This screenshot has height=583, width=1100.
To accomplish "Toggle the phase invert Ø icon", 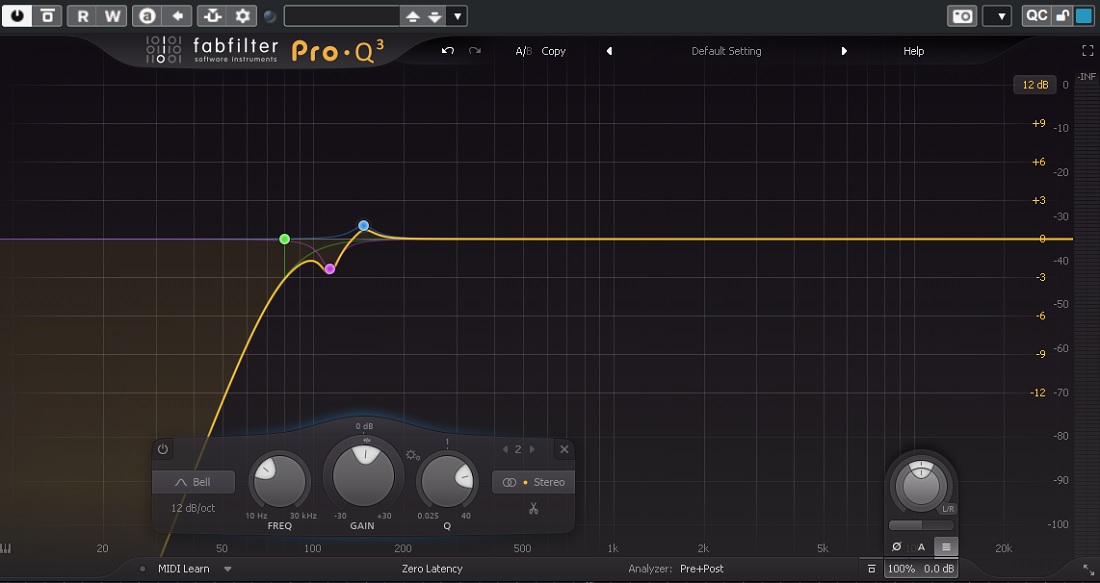I will click(896, 547).
